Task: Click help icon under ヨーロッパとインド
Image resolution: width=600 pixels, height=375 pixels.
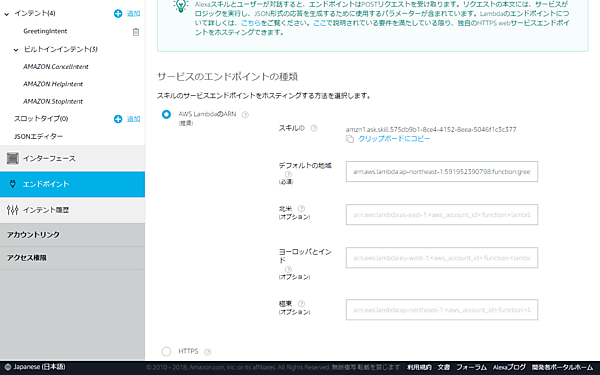Action: click(288, 269)
